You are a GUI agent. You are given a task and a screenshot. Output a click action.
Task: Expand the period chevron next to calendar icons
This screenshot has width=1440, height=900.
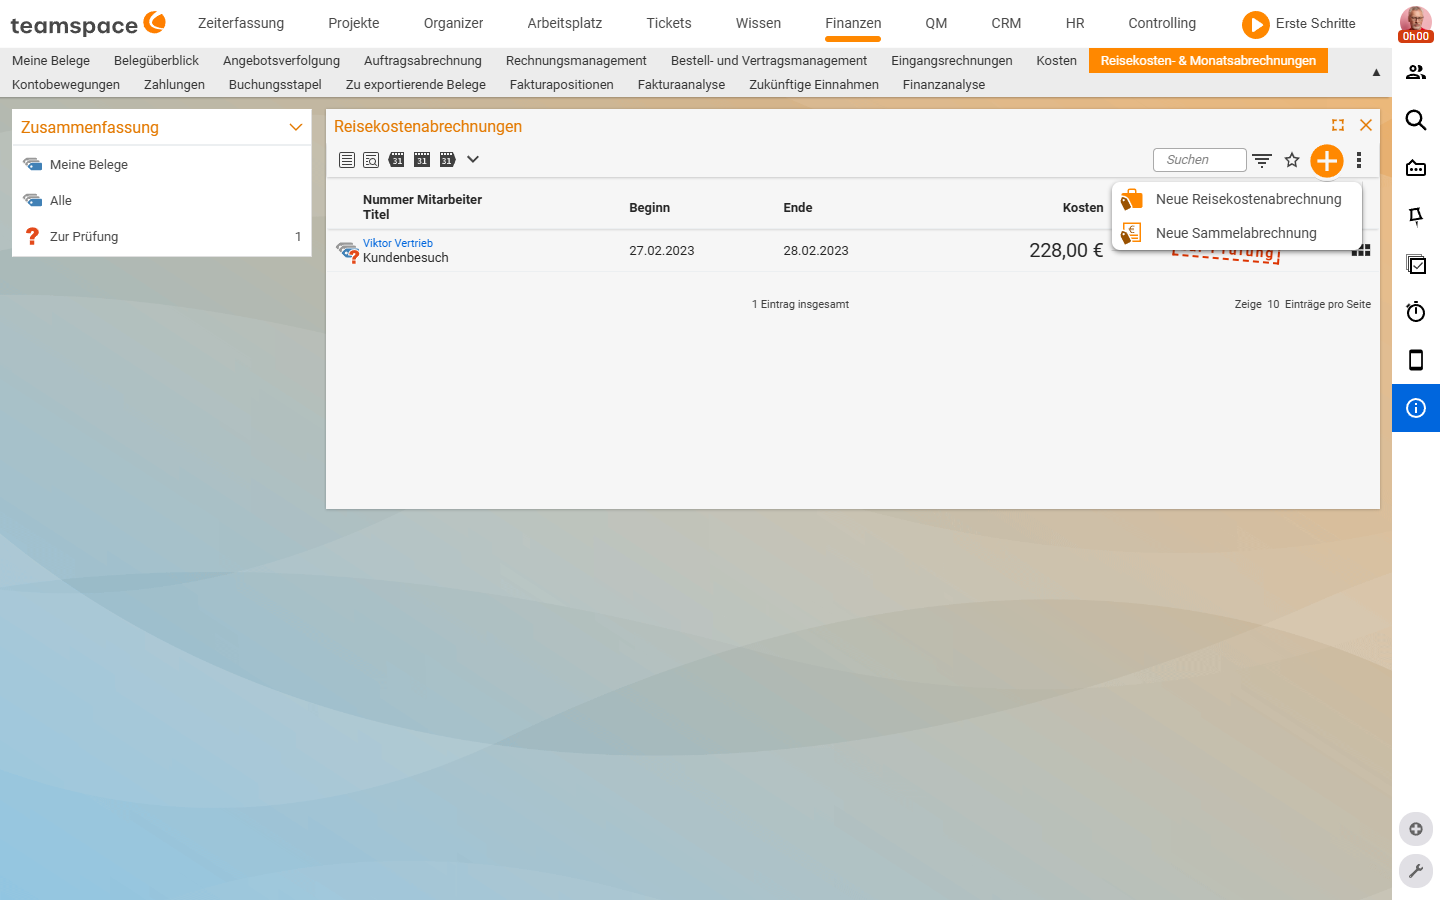[473, 159]
